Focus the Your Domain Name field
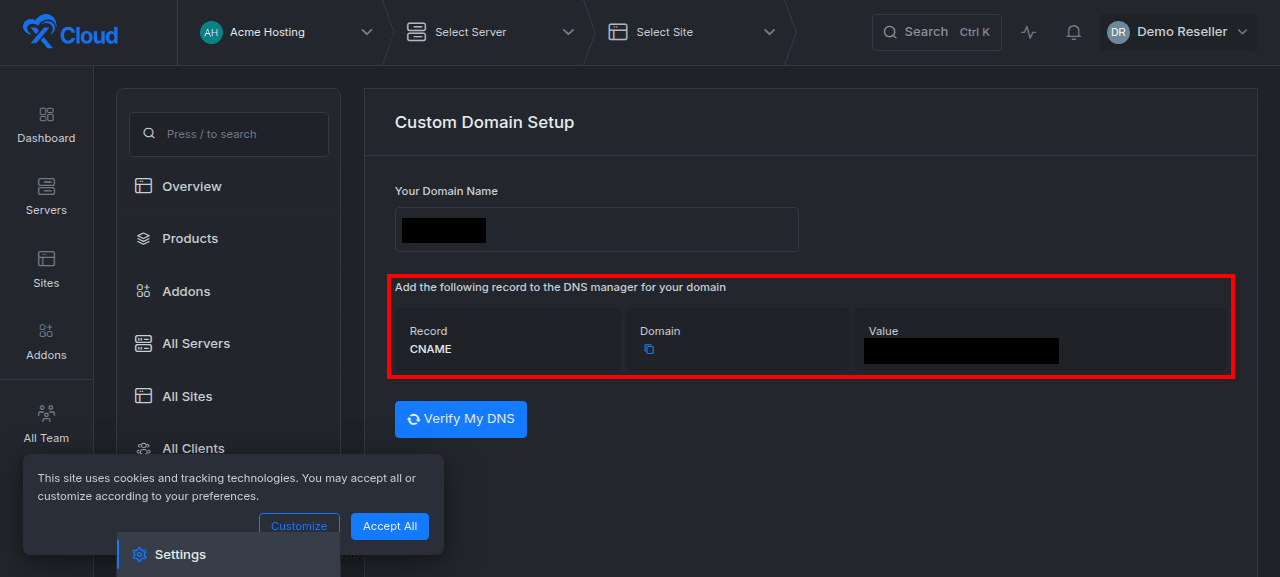The width and height of the screenshot is (1280, 577). [597, 229]
